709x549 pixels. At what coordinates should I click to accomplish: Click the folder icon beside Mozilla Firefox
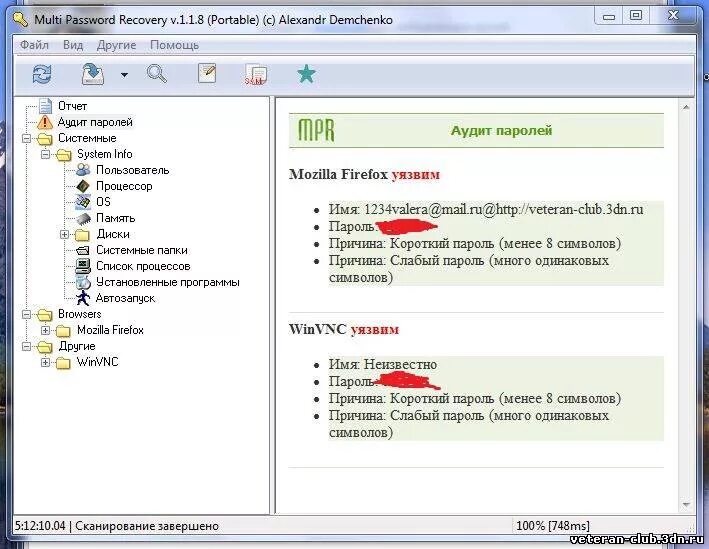[63, 331]
